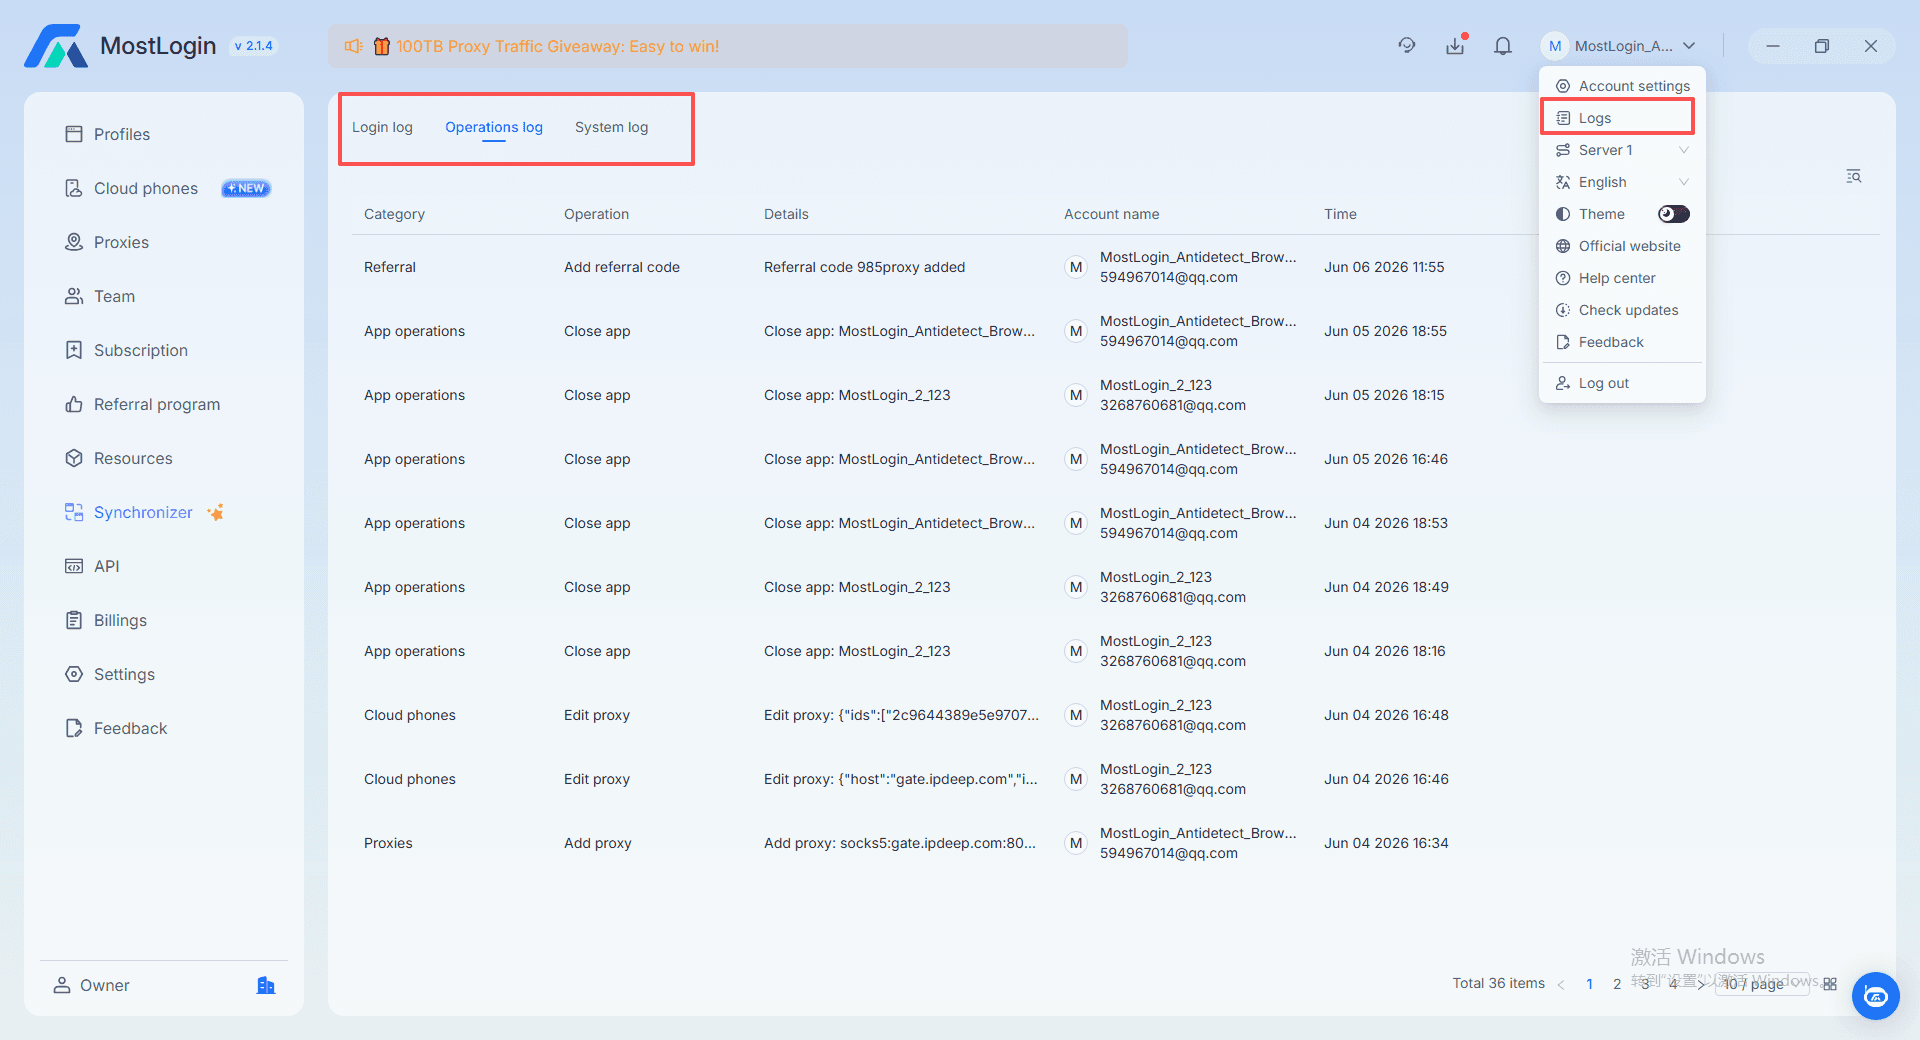The height and width of the screenshot is (1040, 1920).
Task: Click the version v 2.1.4 badge
Action: point(253,46)
